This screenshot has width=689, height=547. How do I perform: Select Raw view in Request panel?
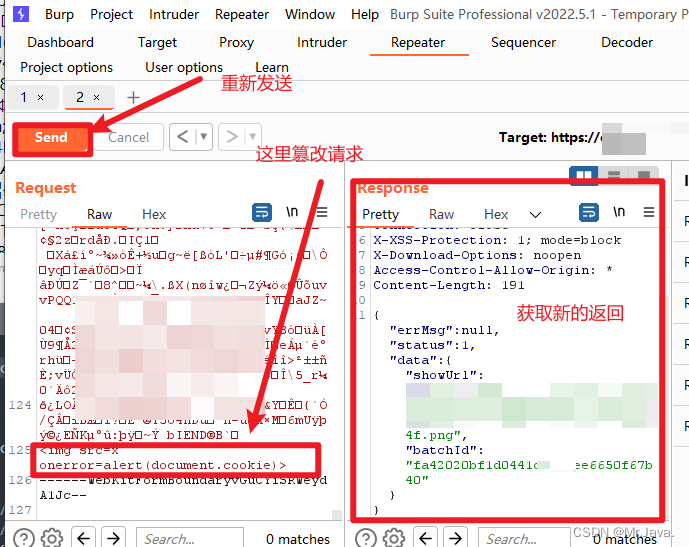point(99,214)
